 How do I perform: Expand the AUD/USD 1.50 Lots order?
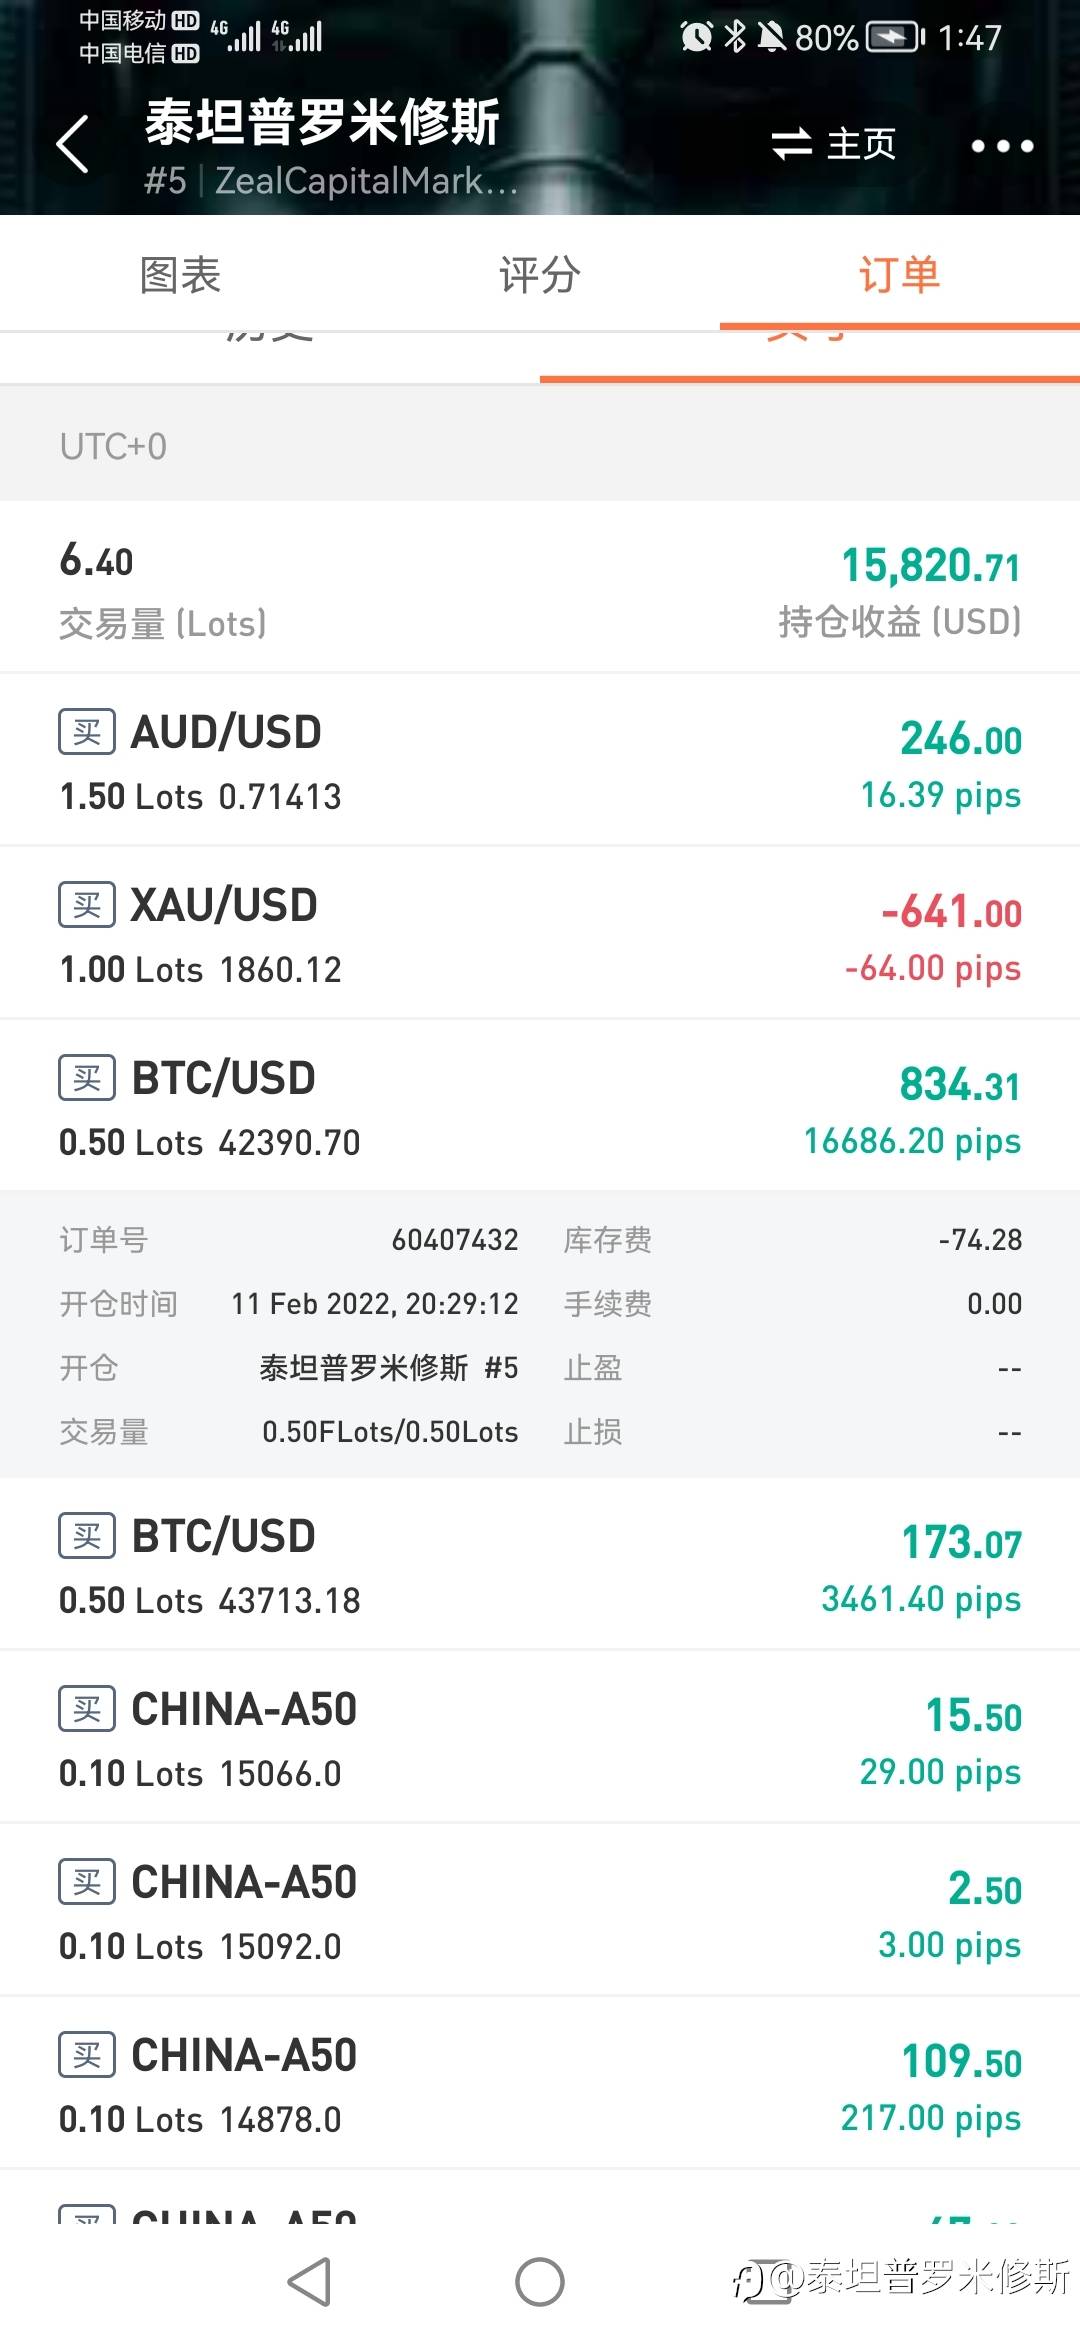[540, 760]
